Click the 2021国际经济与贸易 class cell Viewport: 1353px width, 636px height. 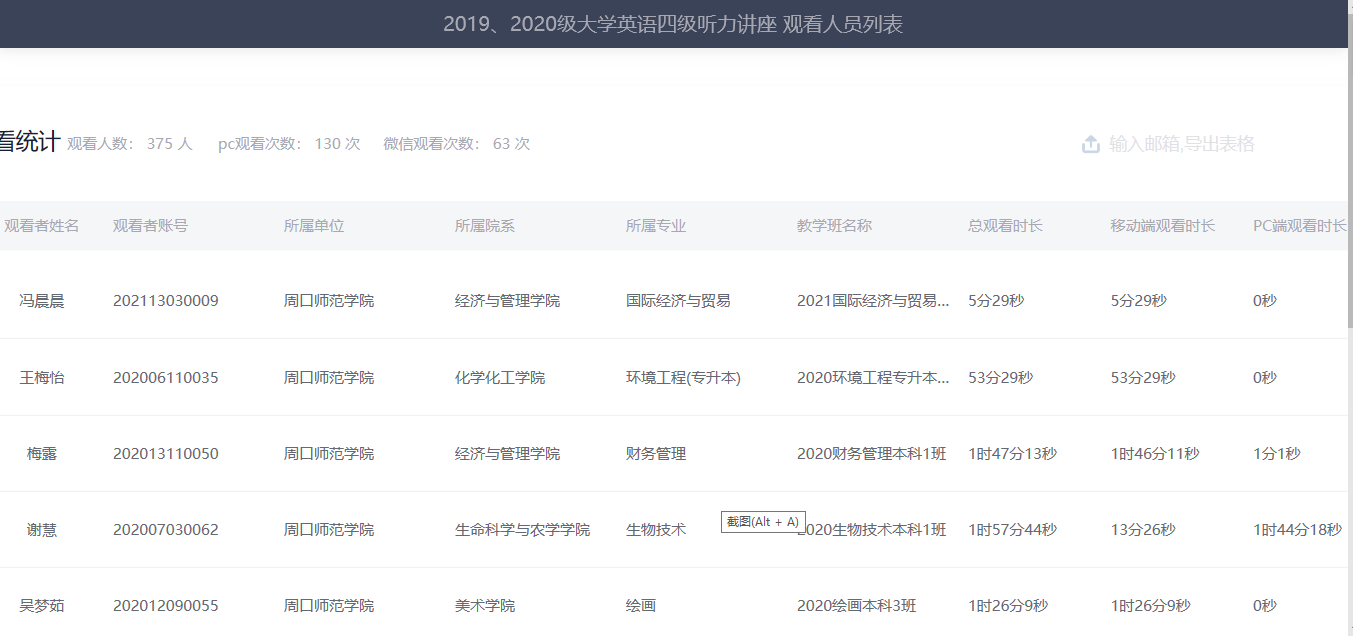point(873,301)
